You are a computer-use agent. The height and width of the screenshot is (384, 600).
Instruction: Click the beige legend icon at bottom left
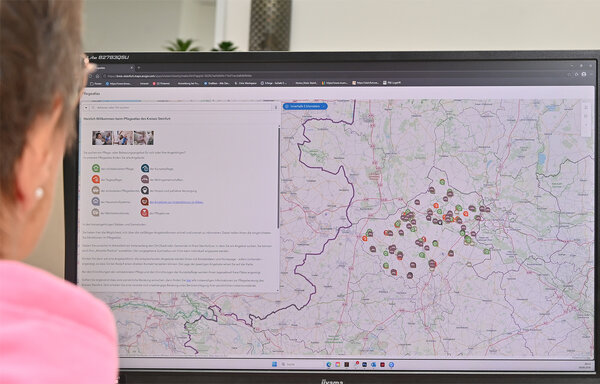96,212
